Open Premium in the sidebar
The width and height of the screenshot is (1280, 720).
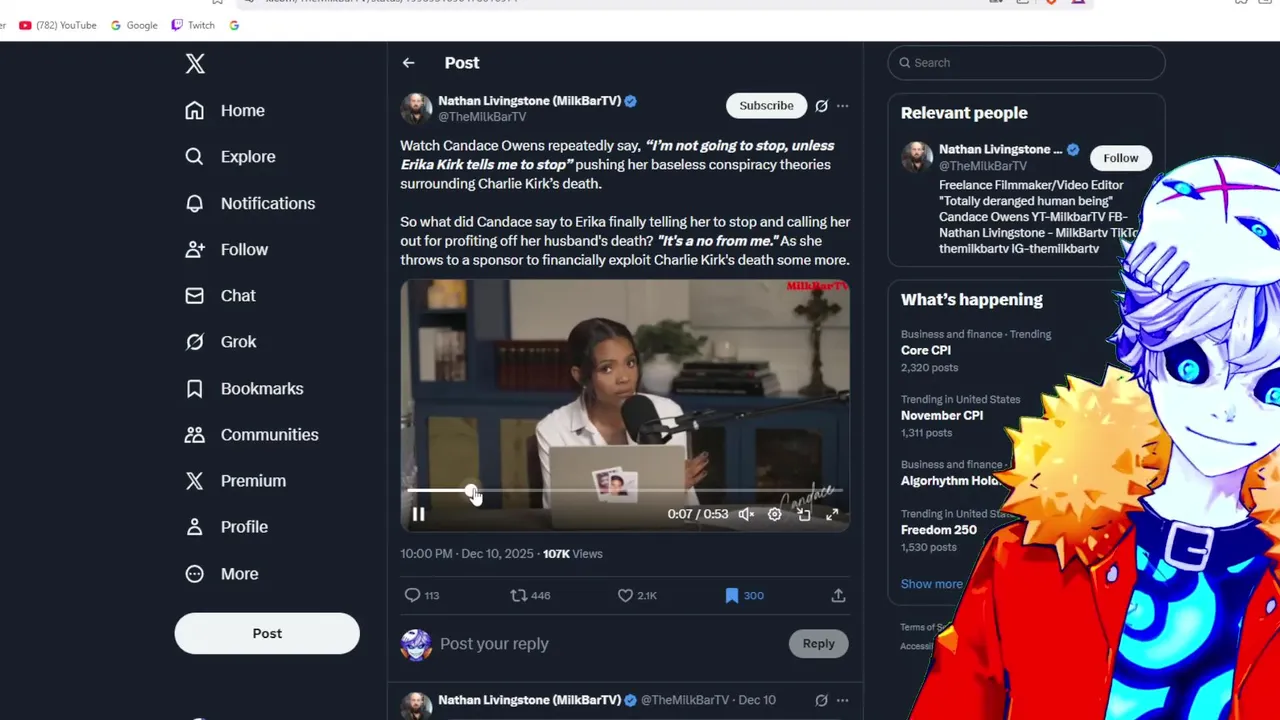click(235, 481)
